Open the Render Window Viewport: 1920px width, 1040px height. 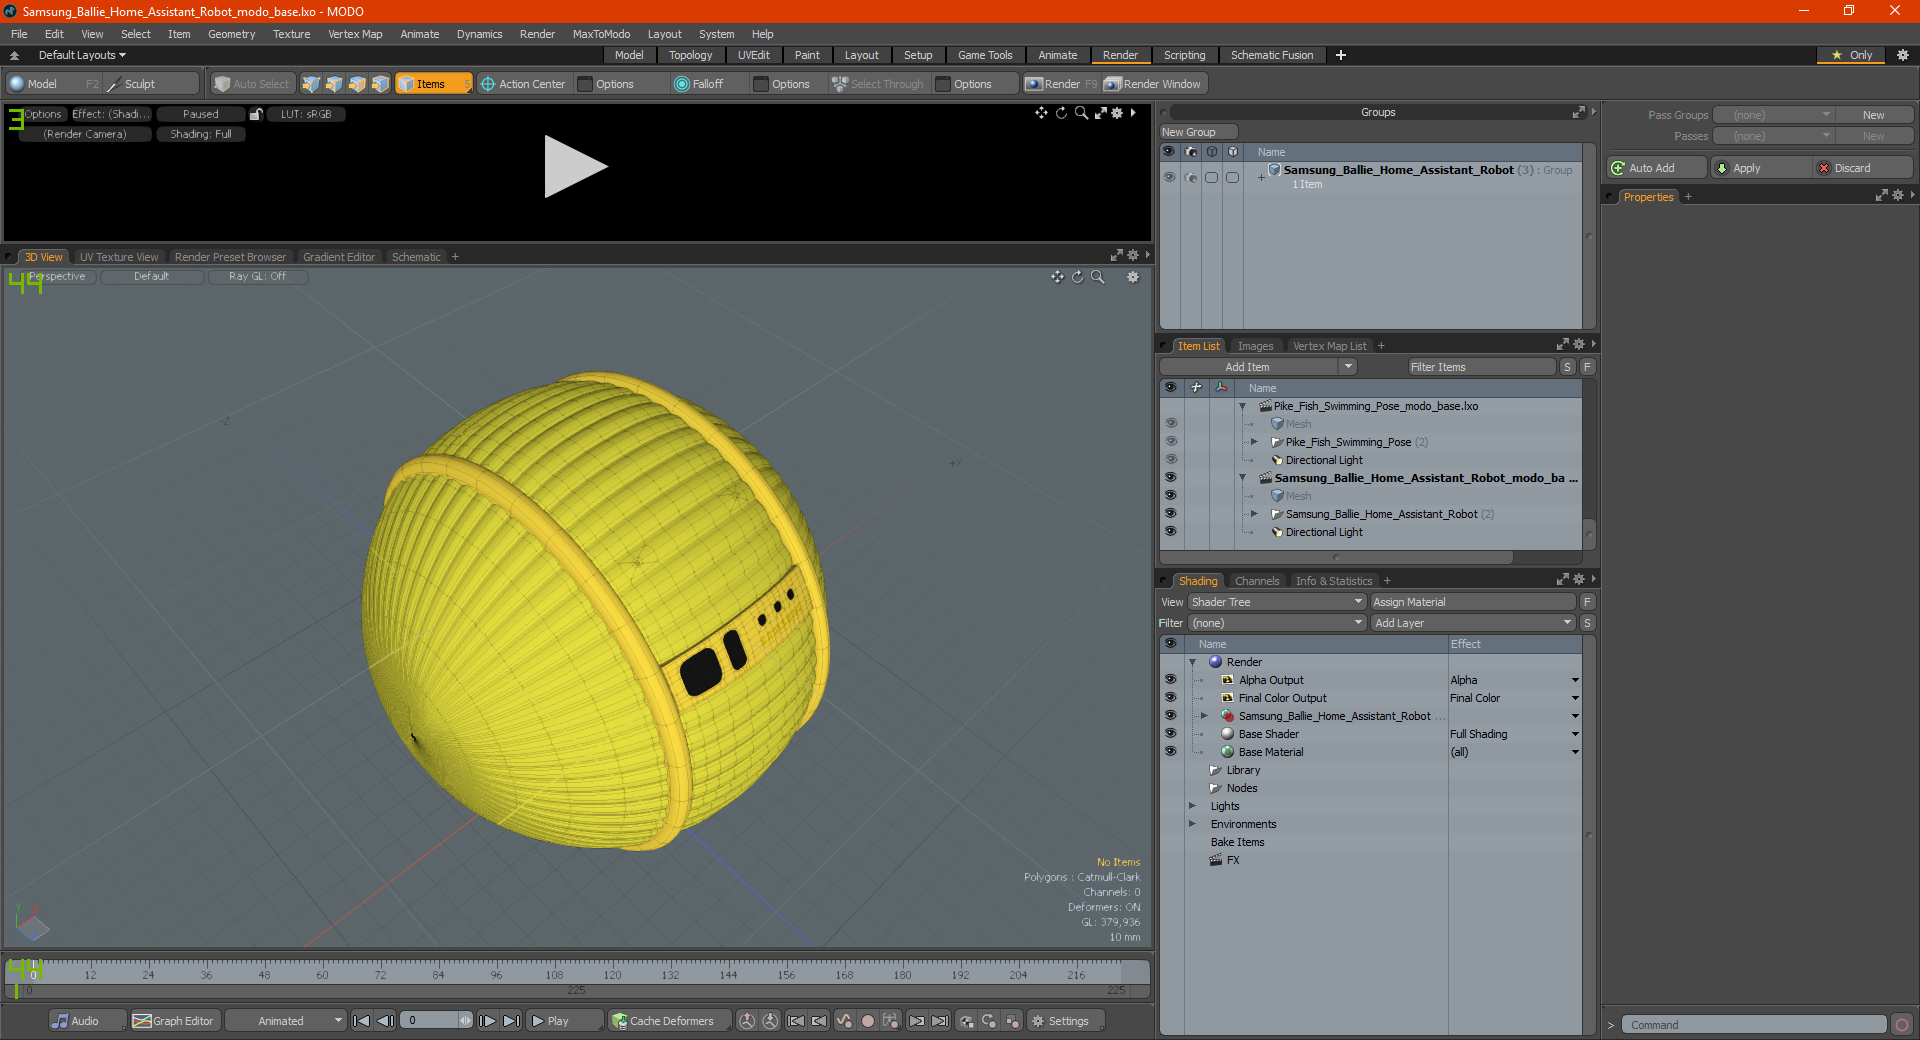1153,84
